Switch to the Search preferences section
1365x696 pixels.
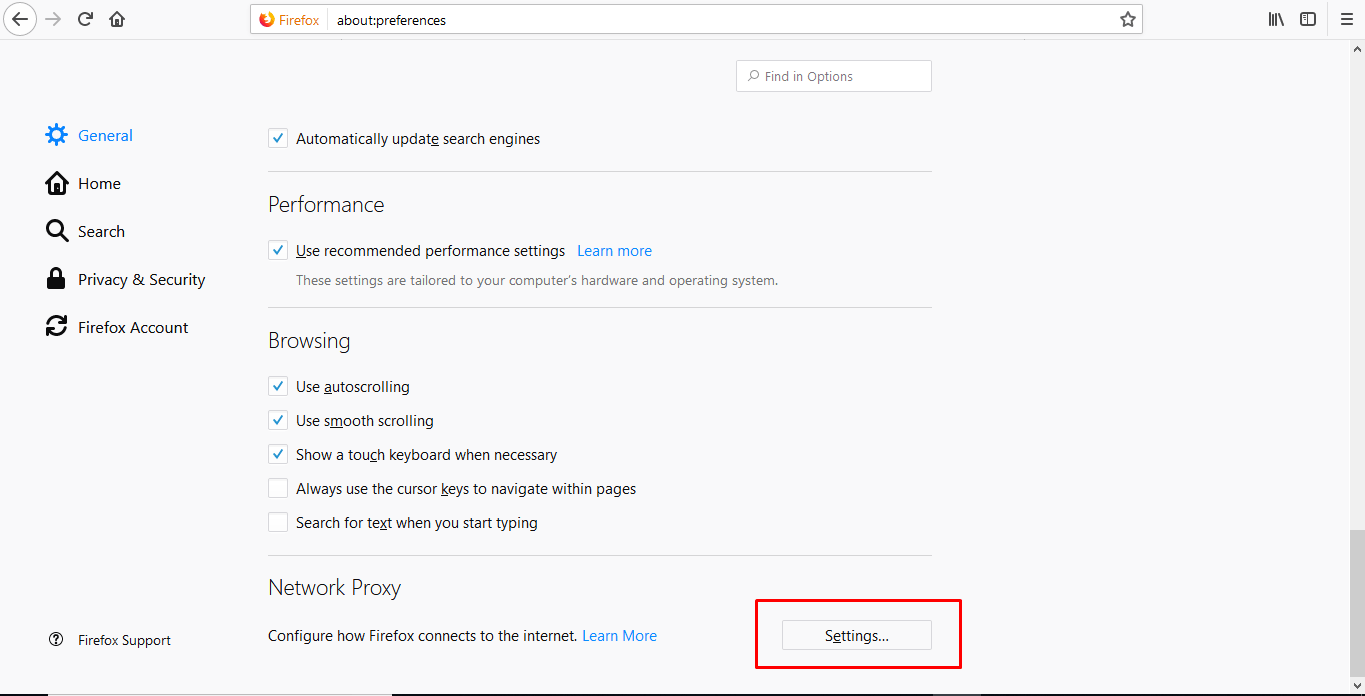[x=101, y=232]
